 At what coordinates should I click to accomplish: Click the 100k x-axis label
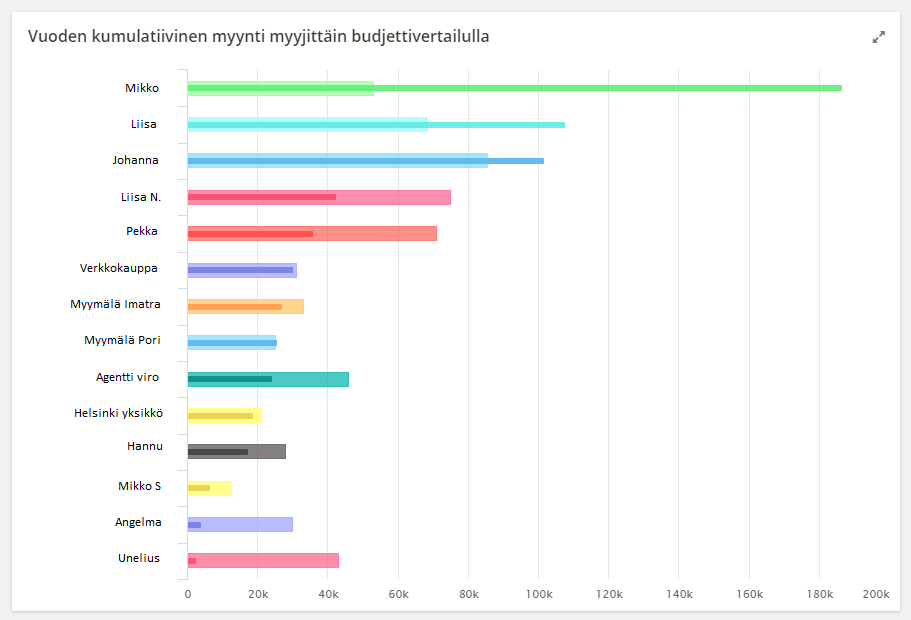(x=538, y=594)
